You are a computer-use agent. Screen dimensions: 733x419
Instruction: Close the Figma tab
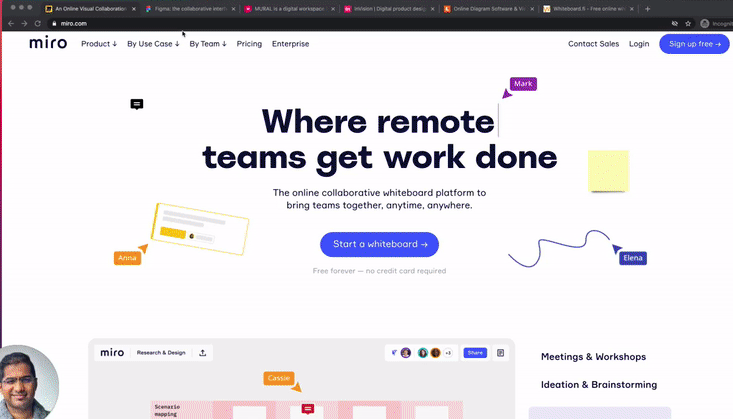click(233, 9)
